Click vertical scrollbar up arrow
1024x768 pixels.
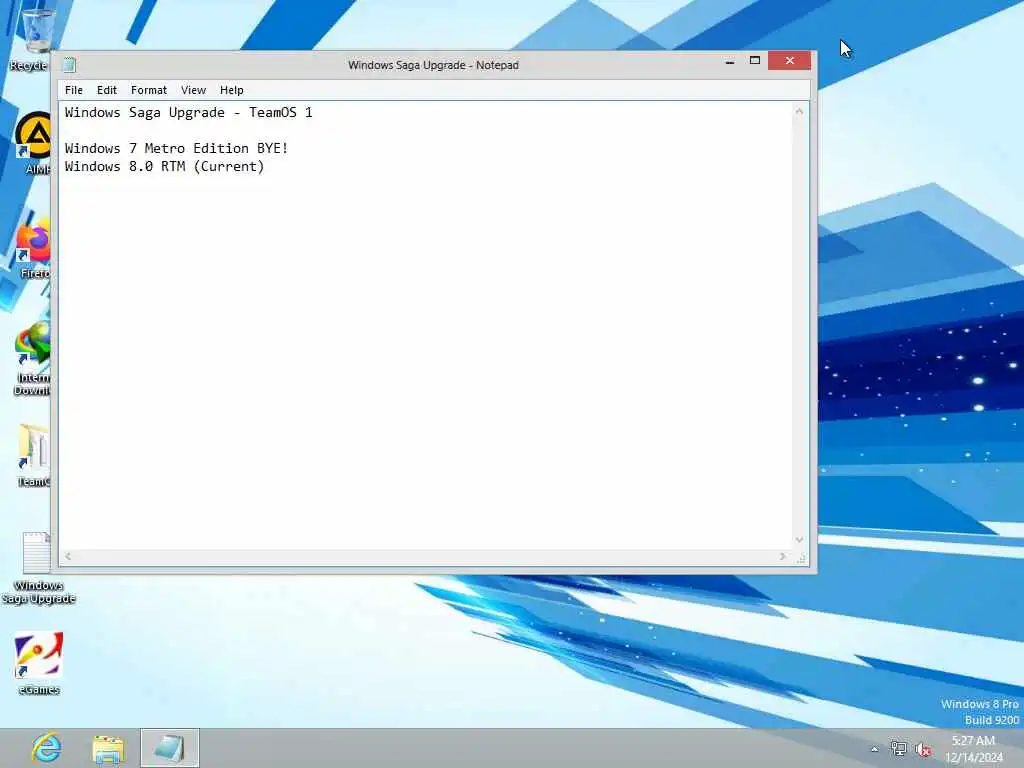point(799,112)
